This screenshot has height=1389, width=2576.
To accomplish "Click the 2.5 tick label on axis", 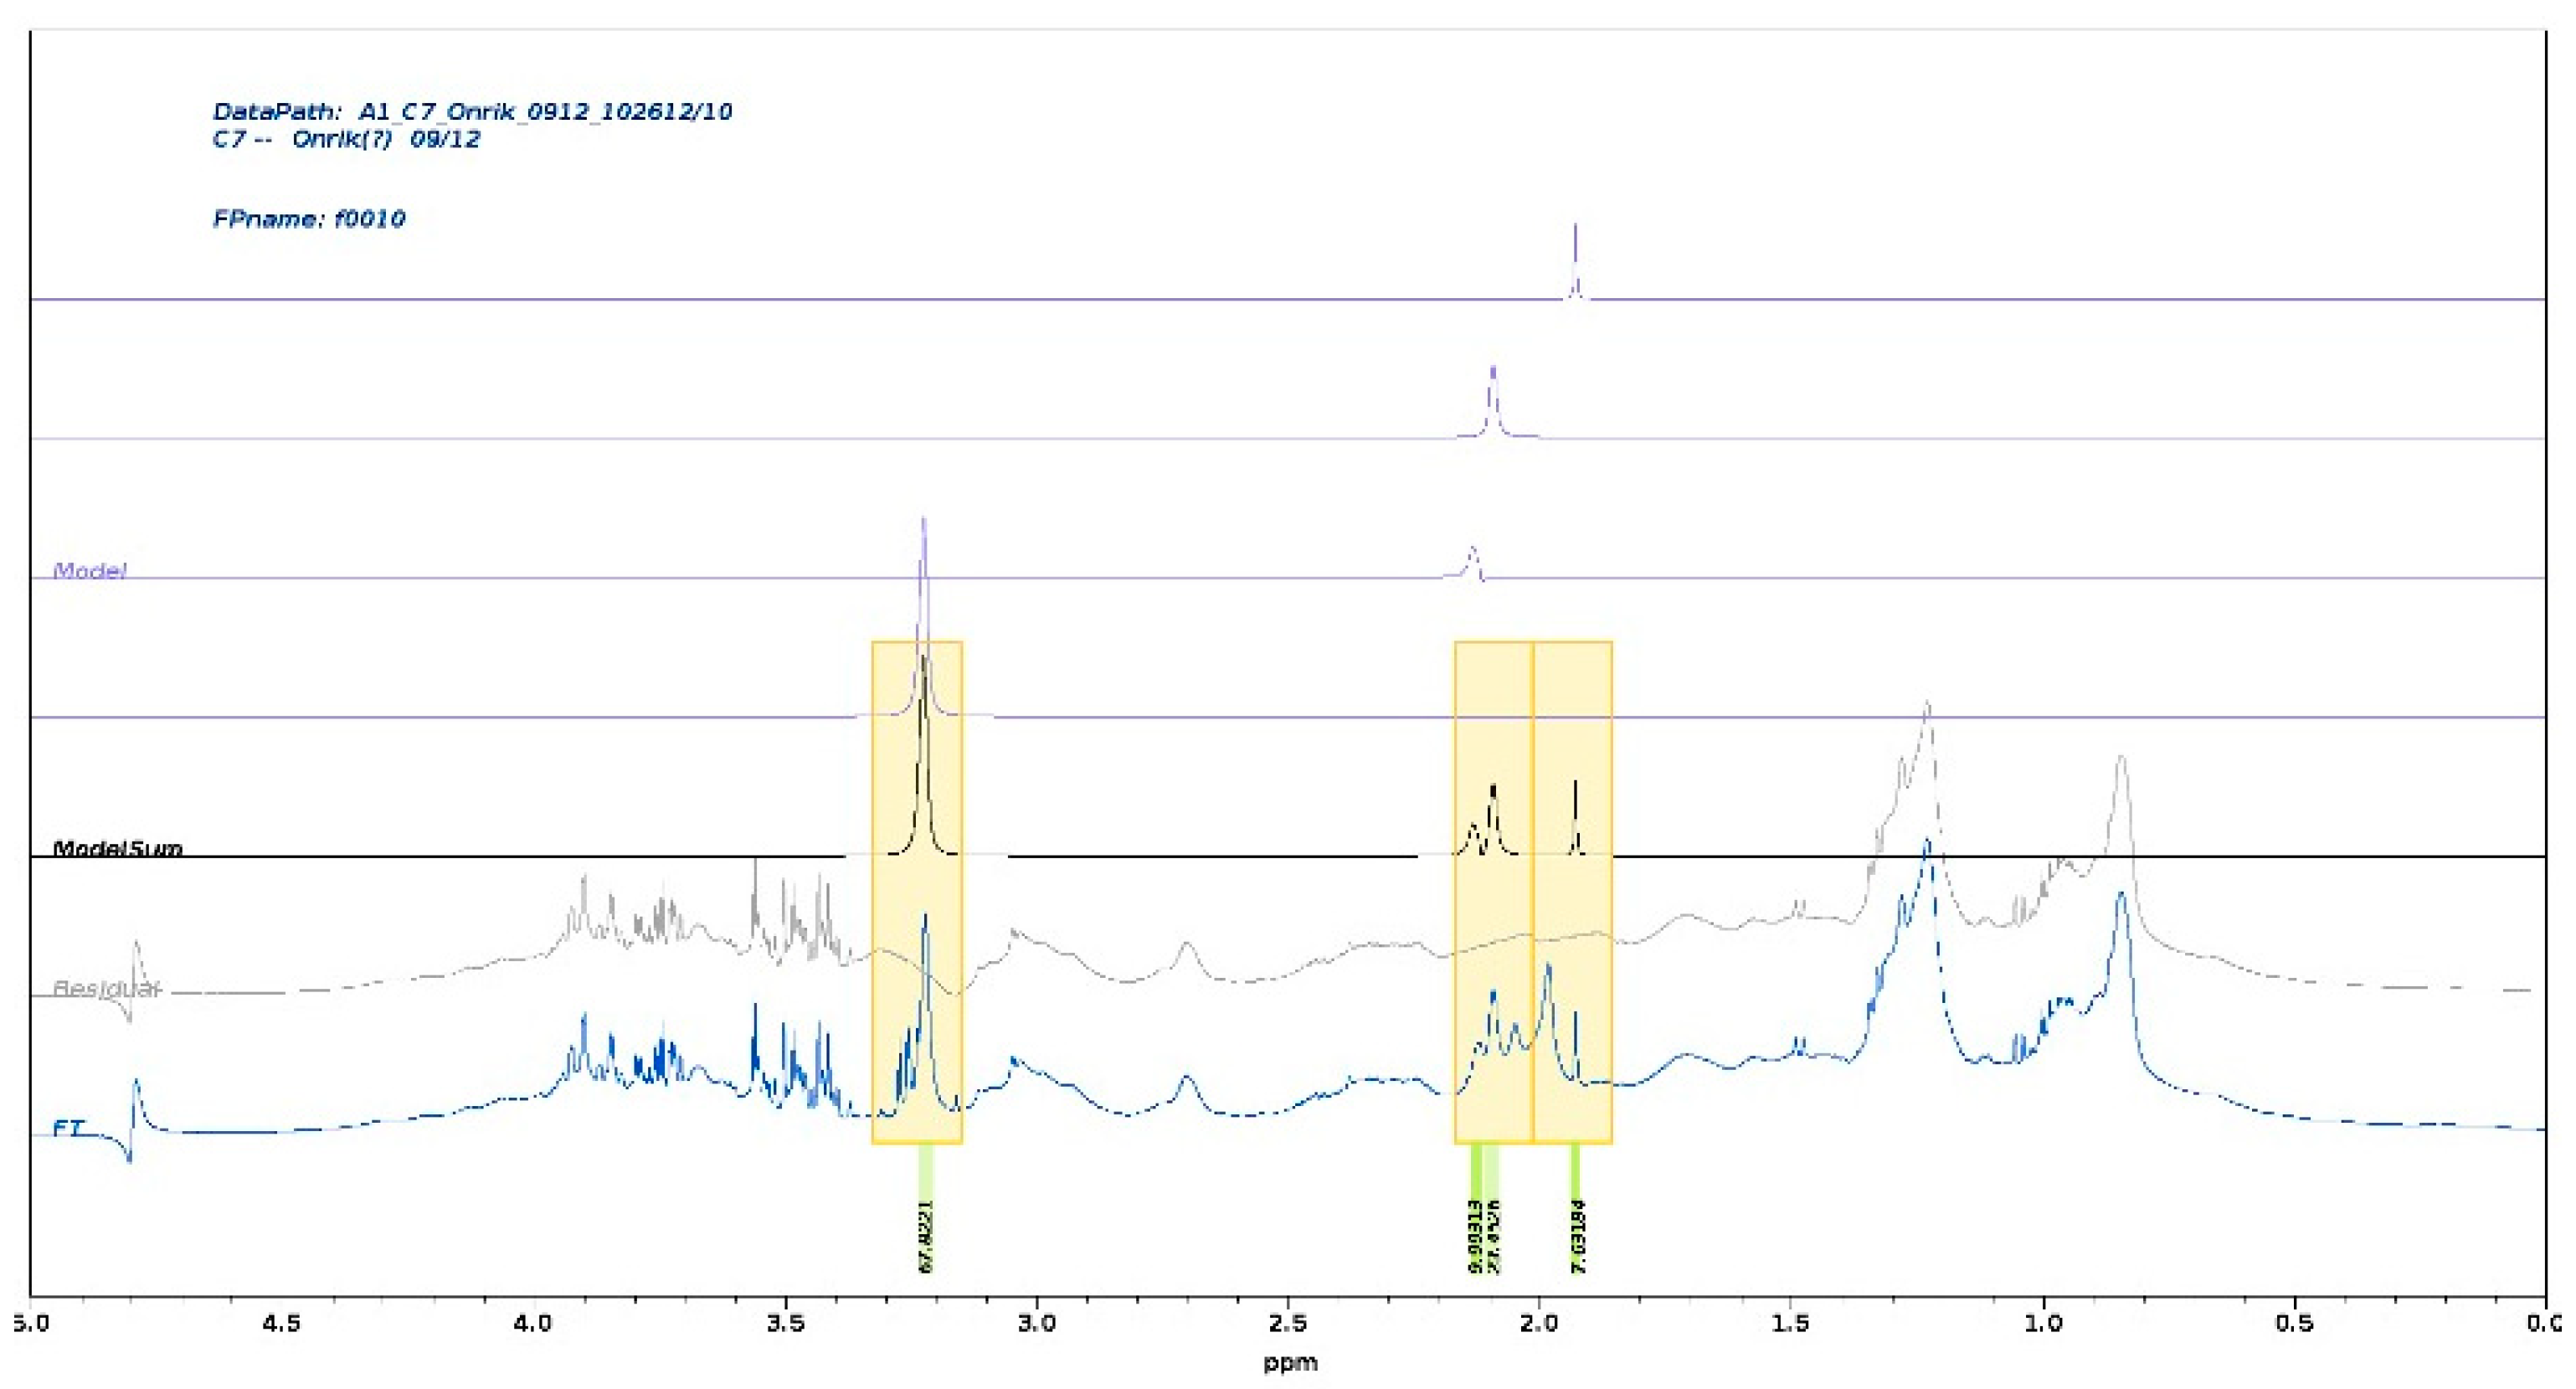I will 1288,1323.
